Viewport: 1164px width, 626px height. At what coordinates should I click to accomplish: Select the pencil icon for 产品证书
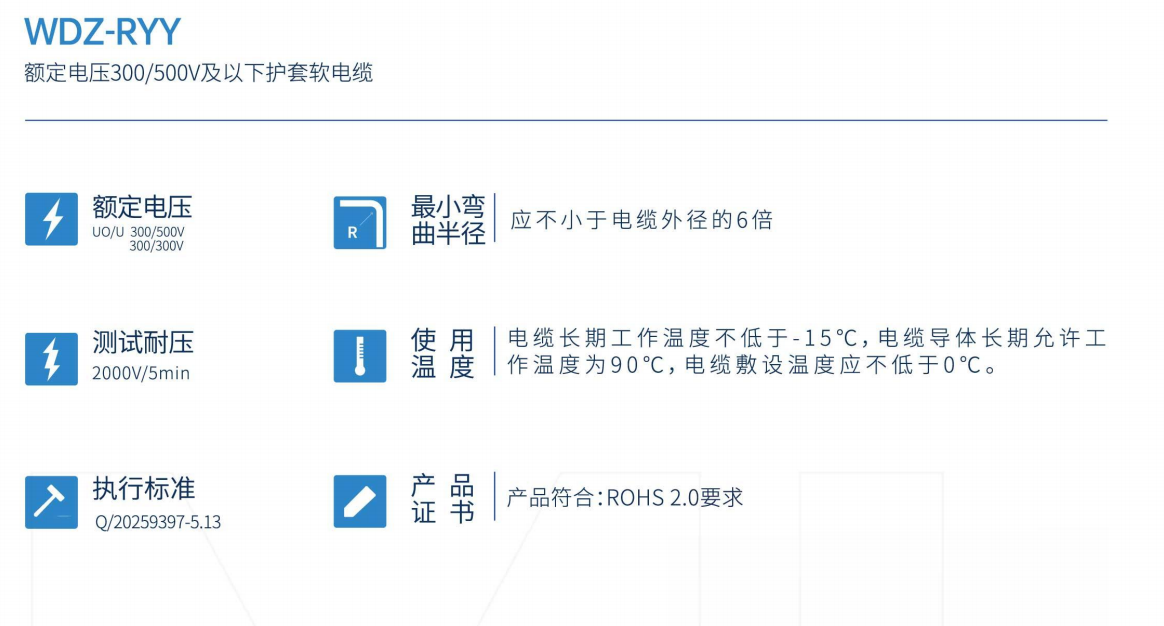(x=359, y=501)
